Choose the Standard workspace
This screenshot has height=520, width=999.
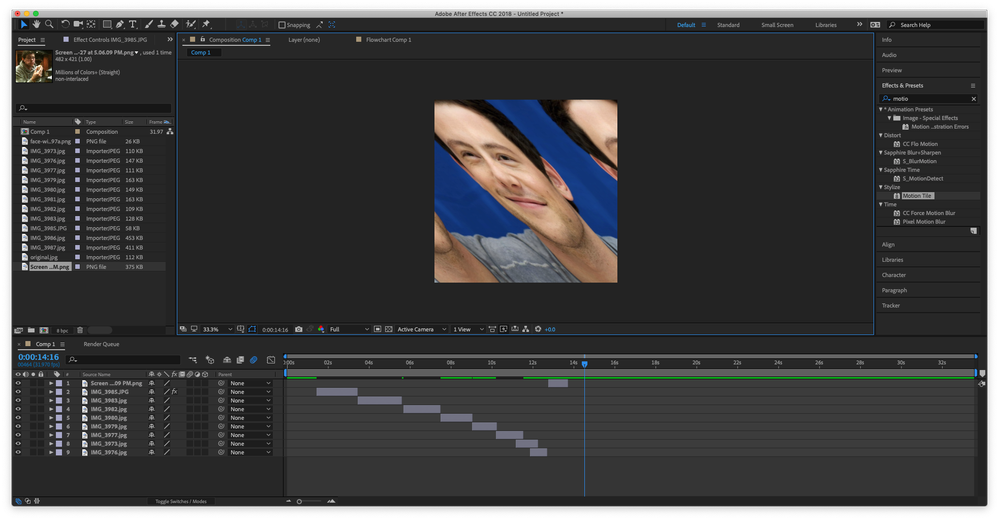tap(728, 25)
